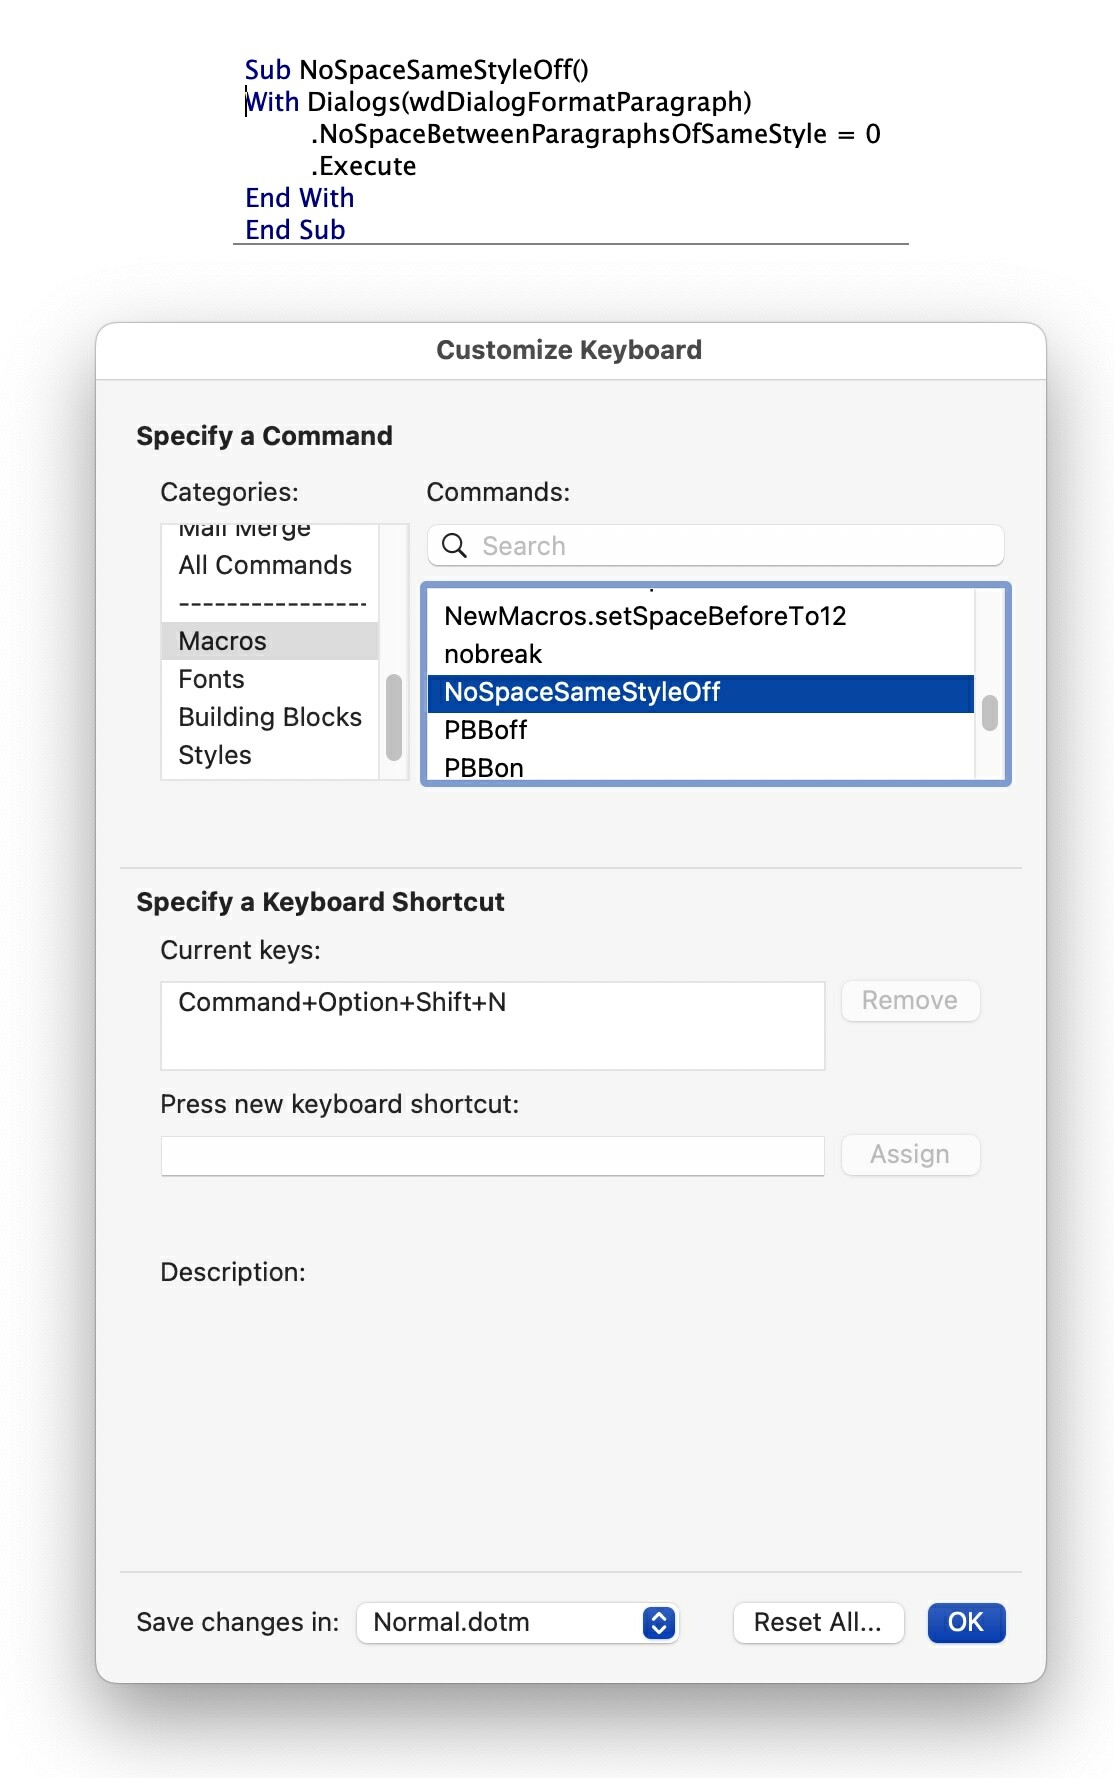Select NoSpaceSameStyleOff in commands list
The height and width of the screenshot is (1778, 1114).
[x=582, y=692]
